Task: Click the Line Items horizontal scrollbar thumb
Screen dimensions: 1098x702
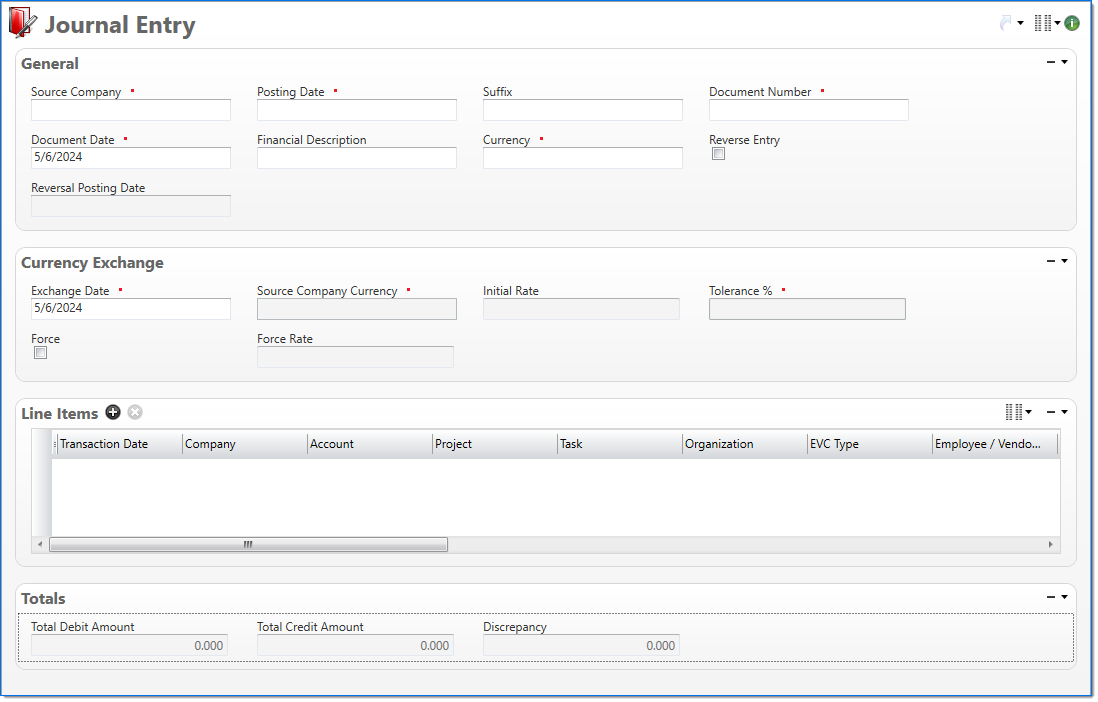Action: click(248, 545)
